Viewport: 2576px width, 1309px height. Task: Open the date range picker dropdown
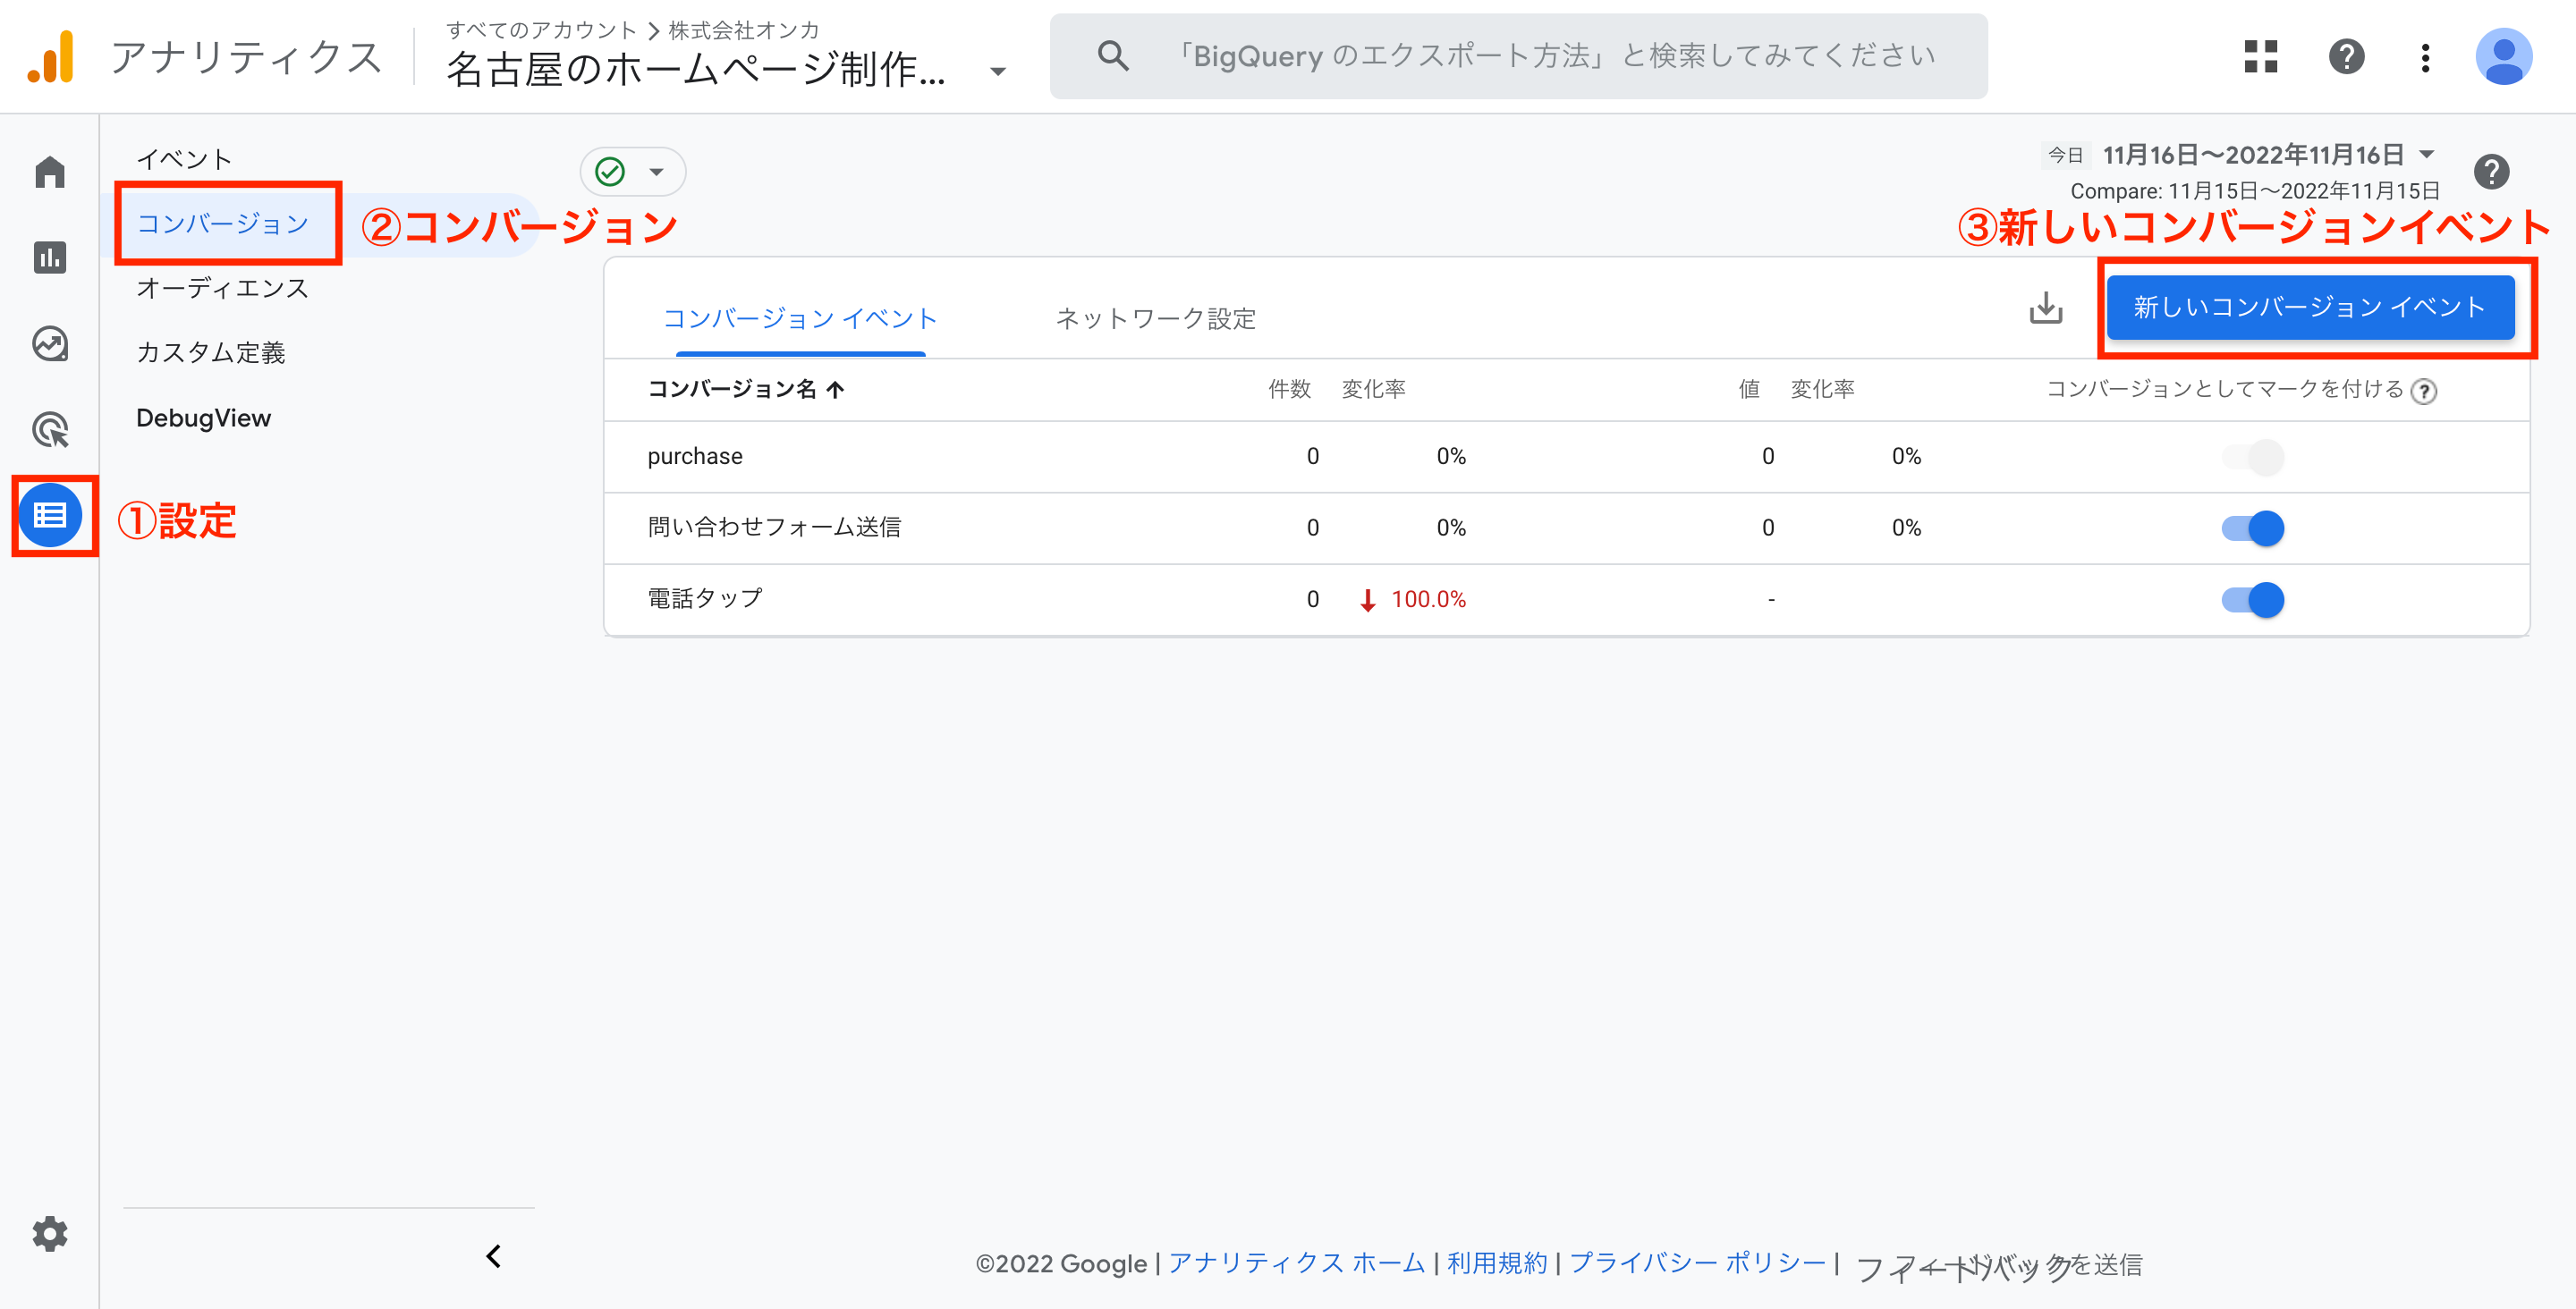point(2426,154)
